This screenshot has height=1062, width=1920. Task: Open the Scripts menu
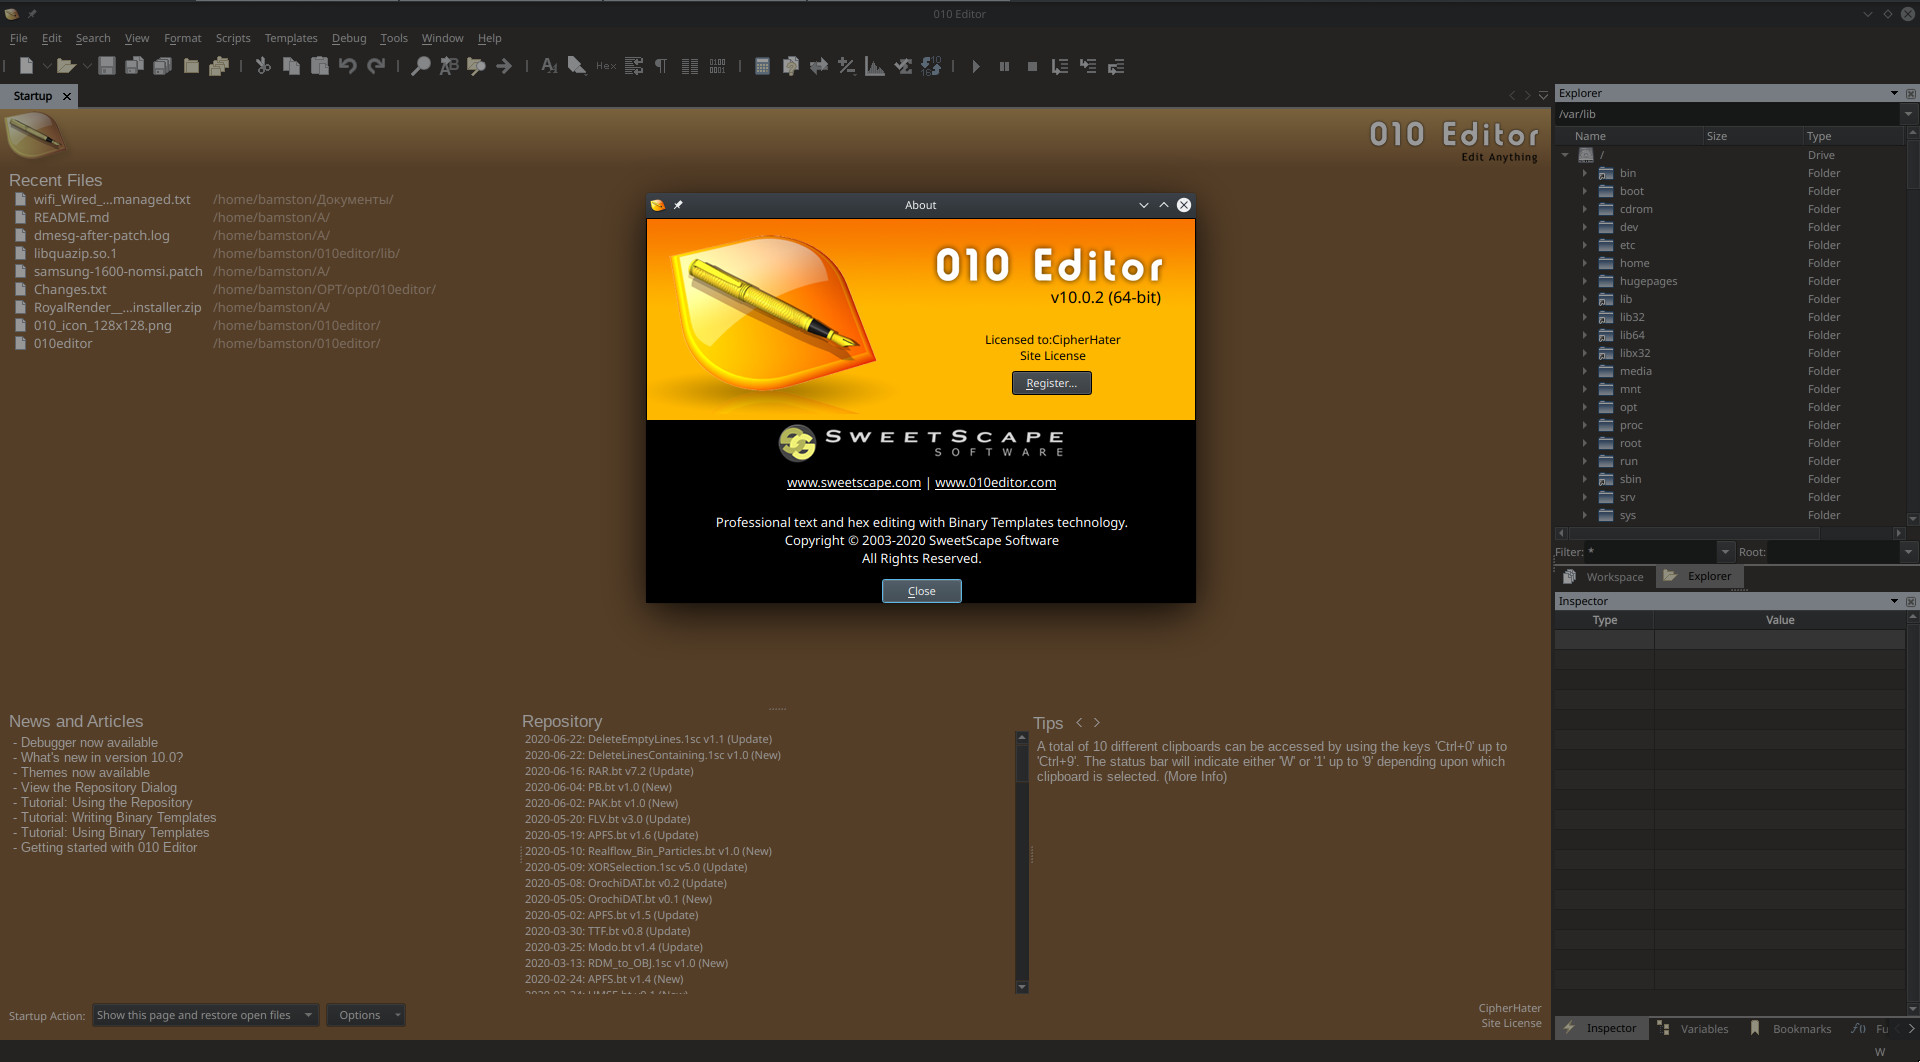233,38
